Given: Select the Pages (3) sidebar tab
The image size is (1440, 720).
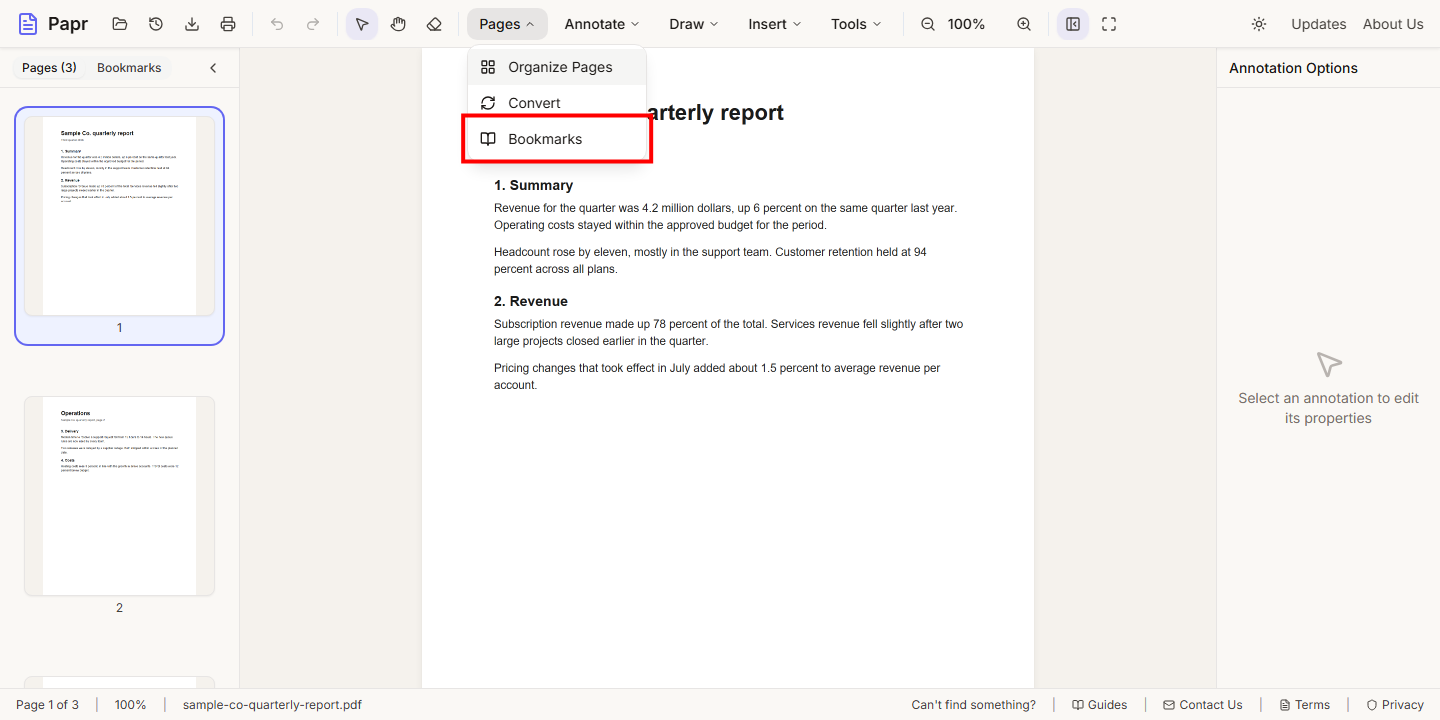Looking at the screenshot, I should [49, 68].
